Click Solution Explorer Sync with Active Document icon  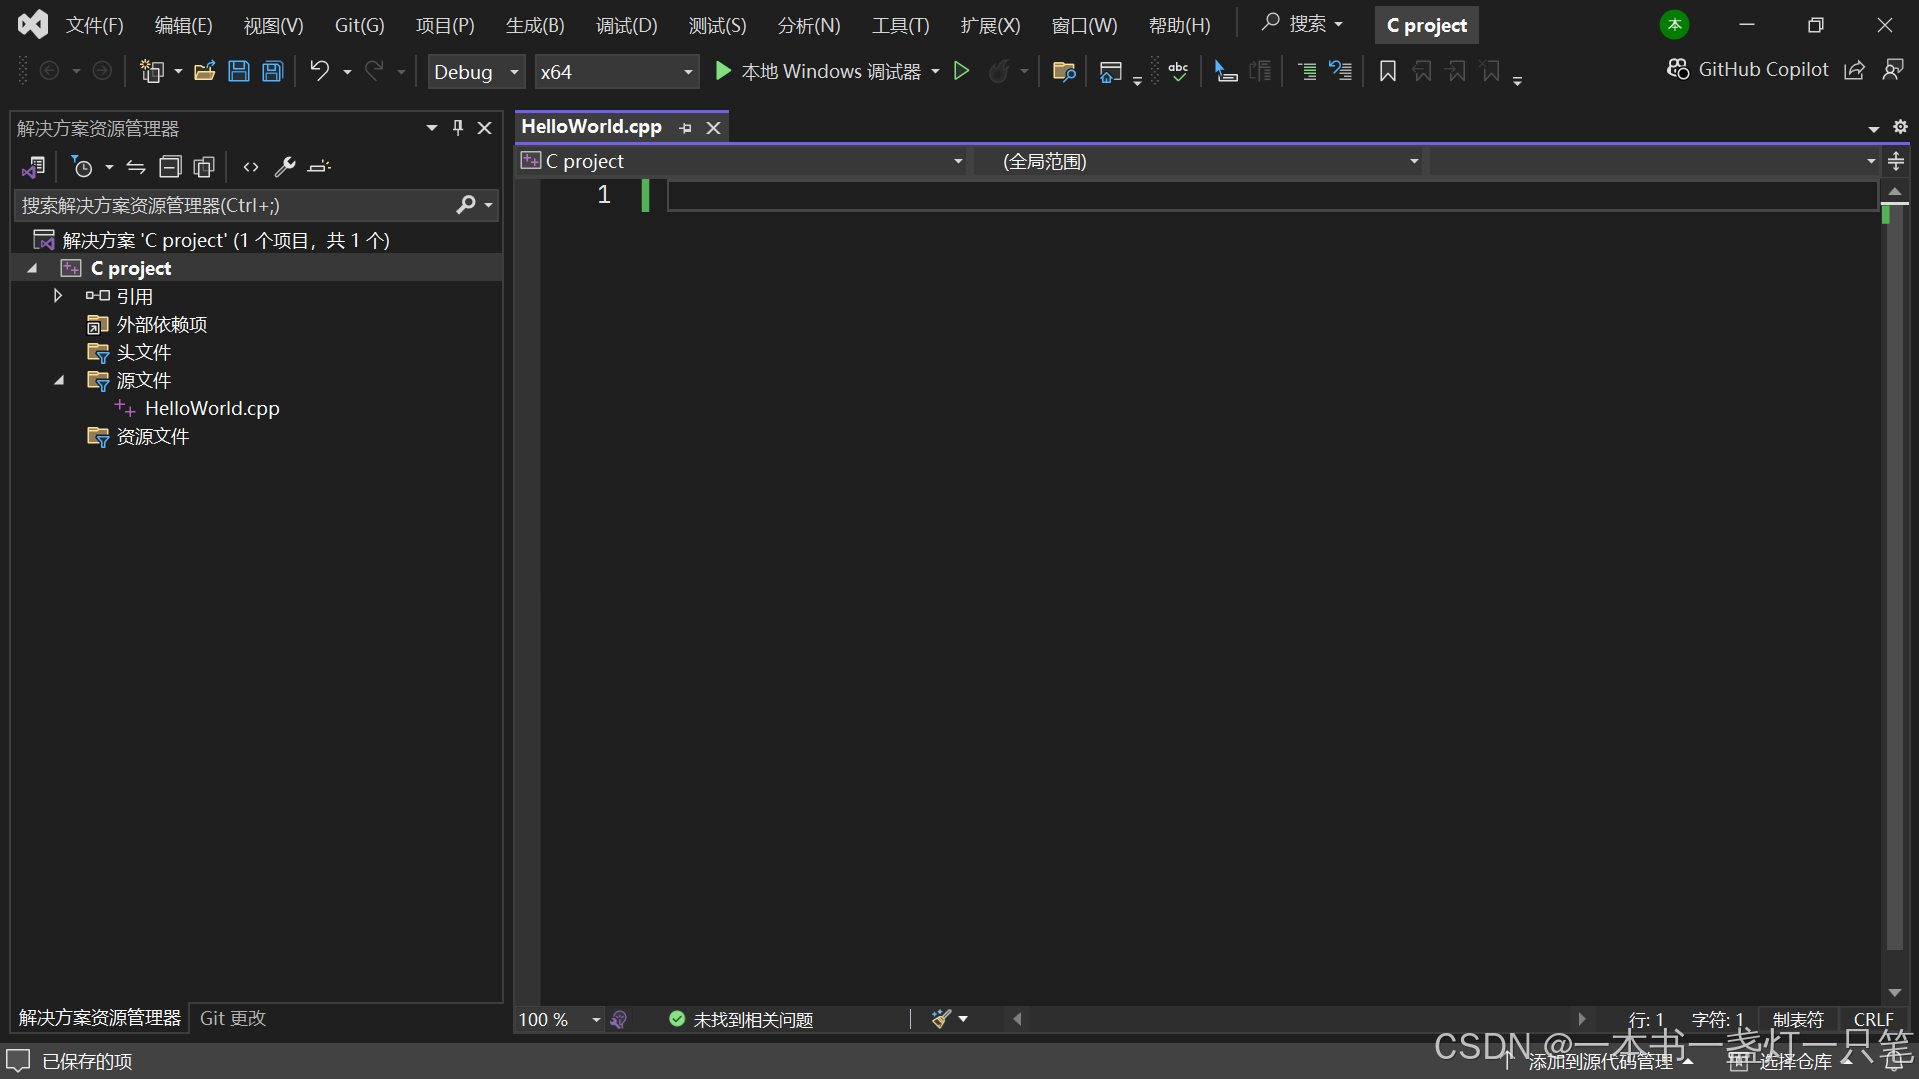click(136, 167)
